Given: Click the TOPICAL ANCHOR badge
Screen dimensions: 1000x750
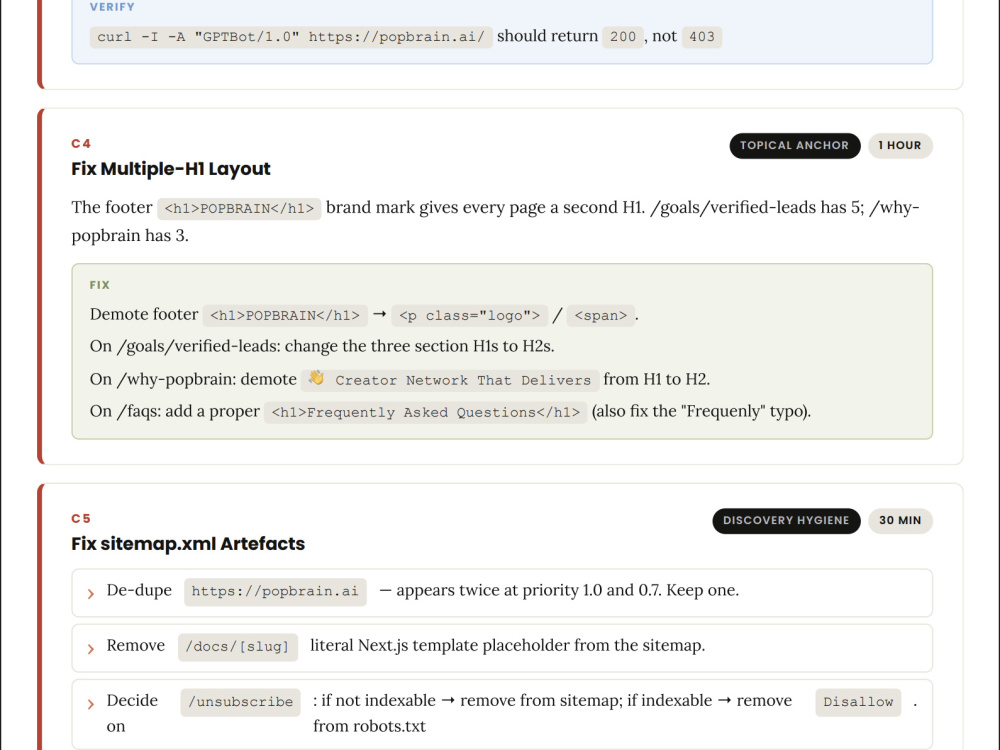Looking at the screenshot, I should [794, 145].
